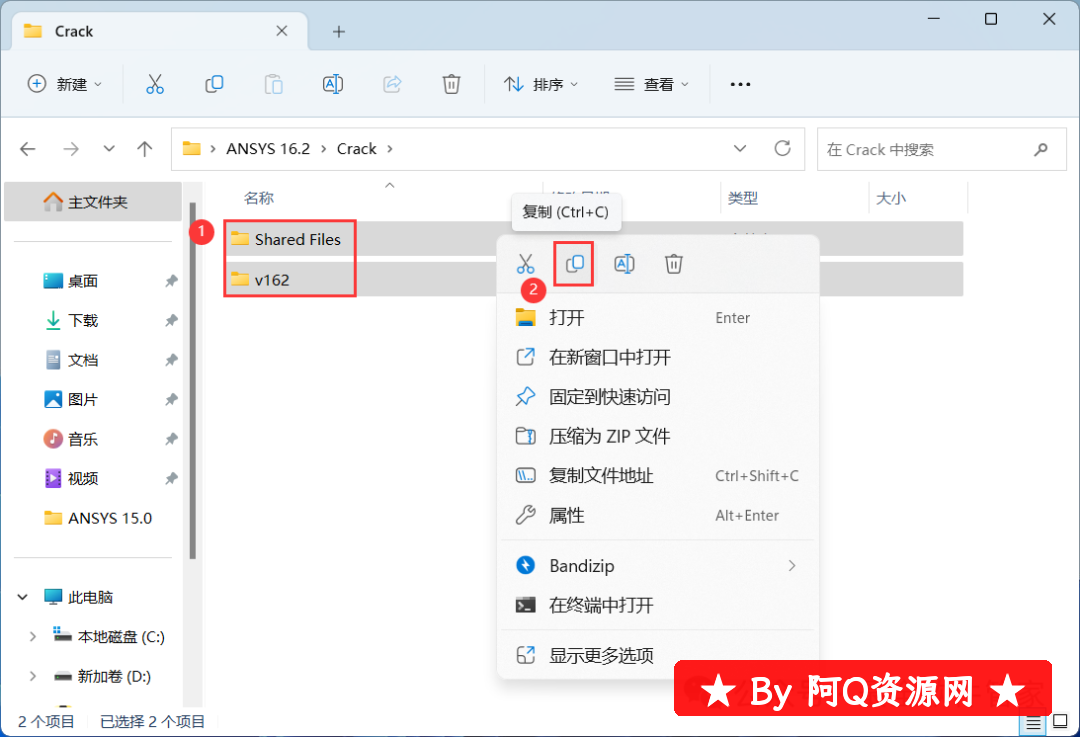Expand 新加卷 (D:) tree node
The width and height of the screenshot is (1080, 737).
point(32,676)
